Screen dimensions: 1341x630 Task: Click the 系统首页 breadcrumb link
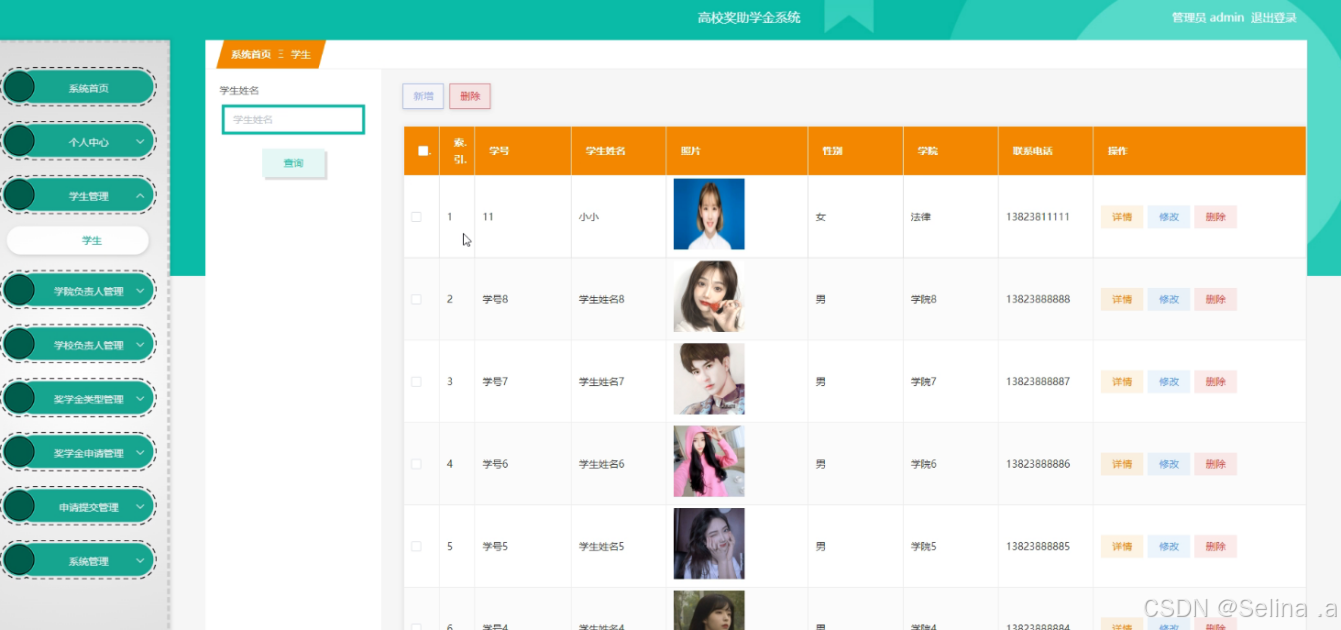pyautogui.click(x=251, y=54)
